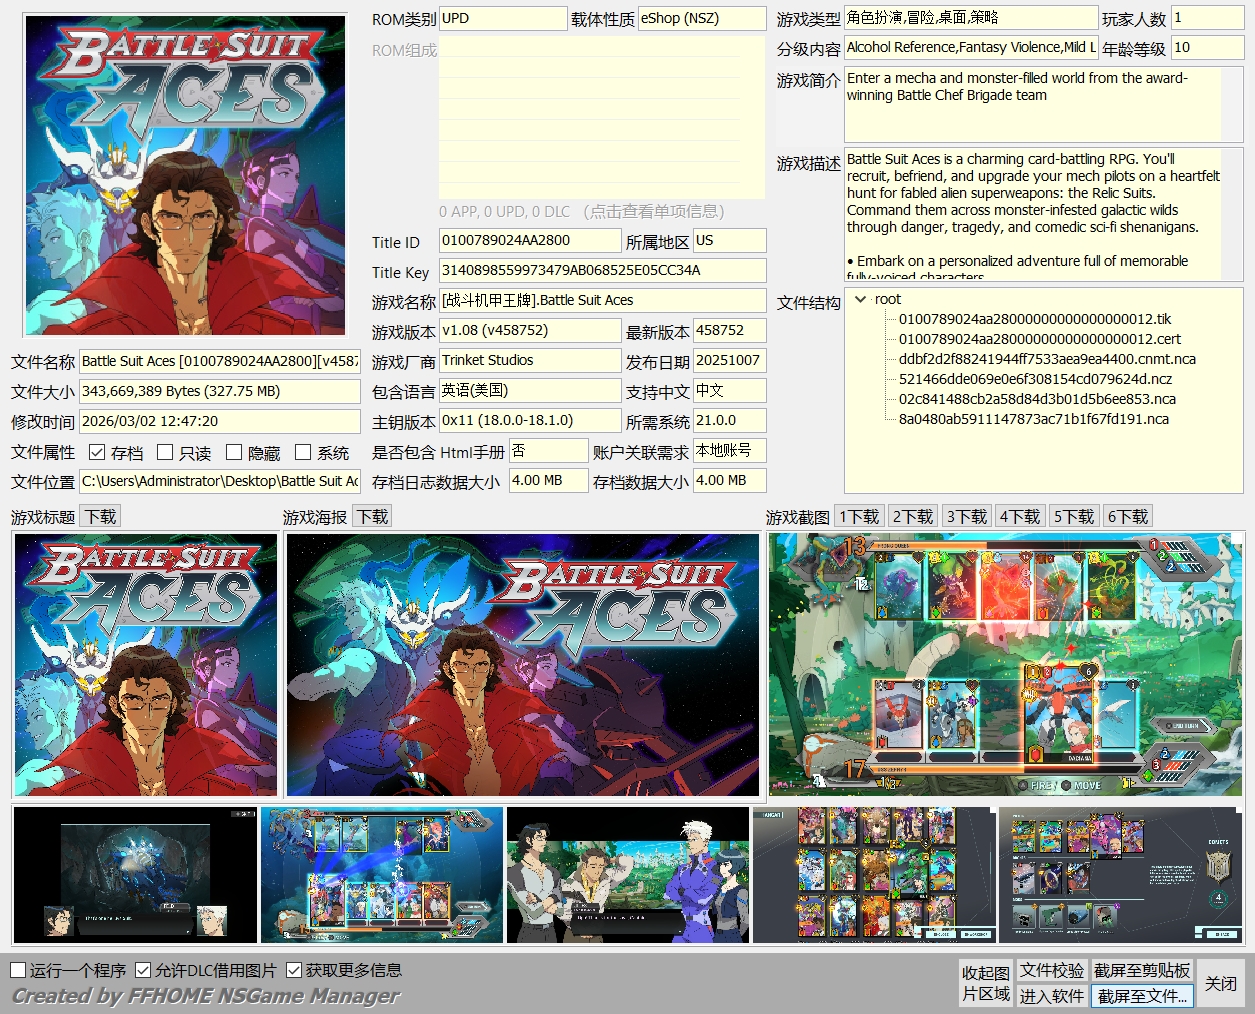
Task: Uncheck 获取更多信息 checkbox
Action: [x=294, y=970]
